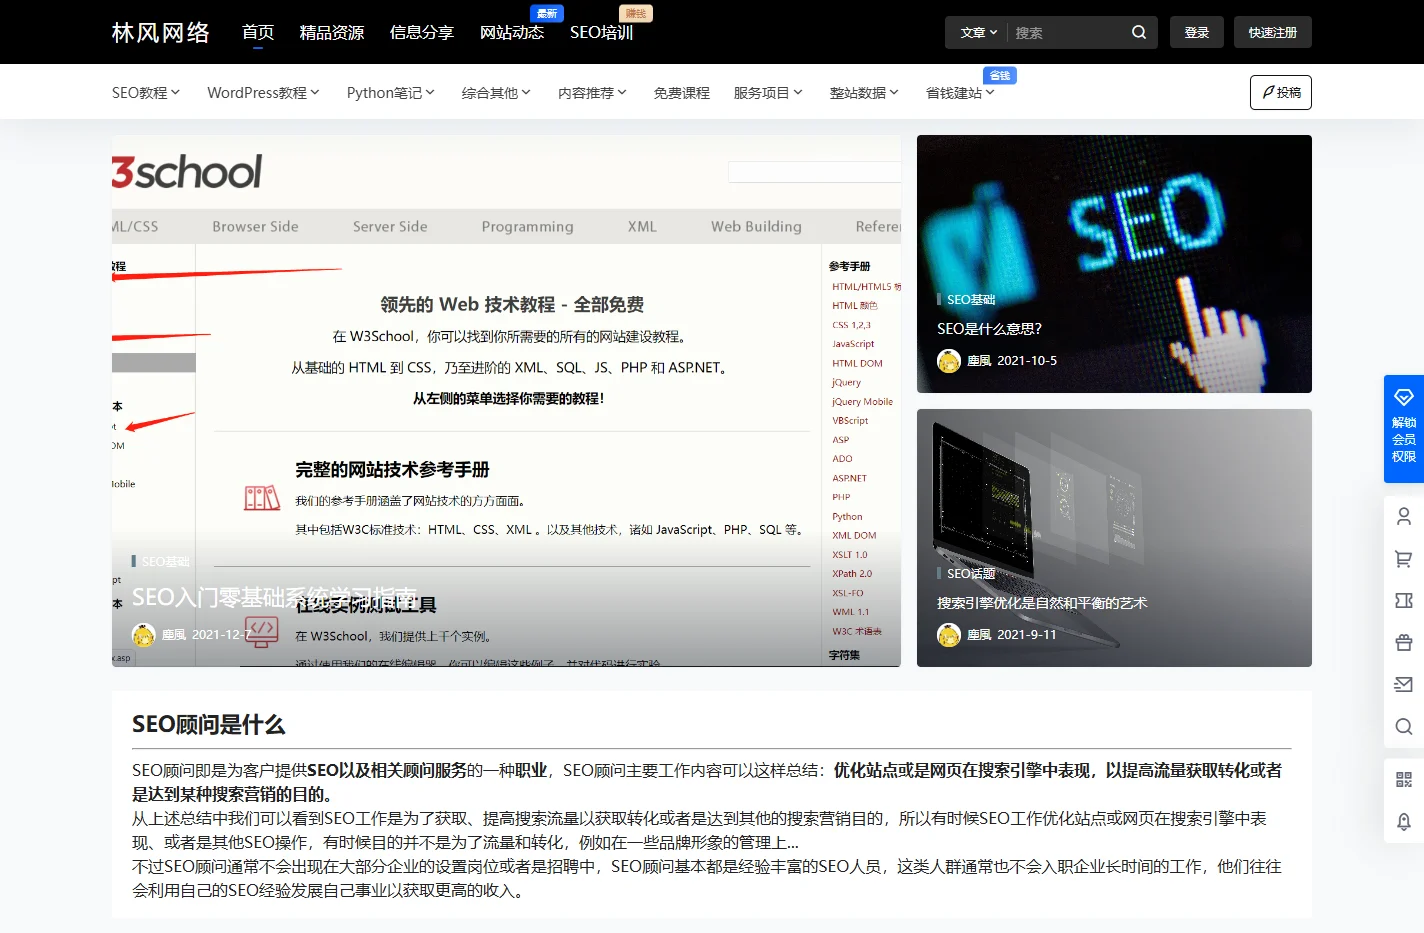The image size is (1424, 933).
Task: Click author avatar on 搜索引擎优化 card
Action: coord(949,635)
